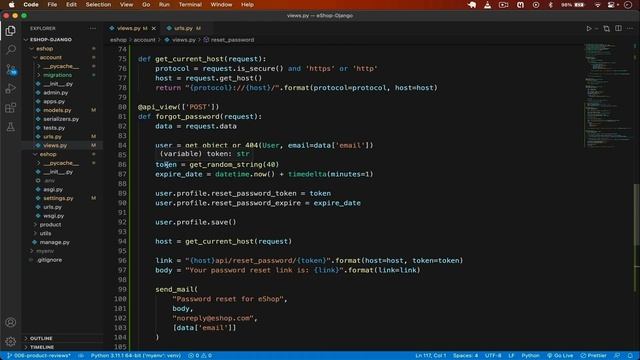Click the Bluetooth menu bar icon
This screenshot has width=640, height=360.
(x=551, y=5)
